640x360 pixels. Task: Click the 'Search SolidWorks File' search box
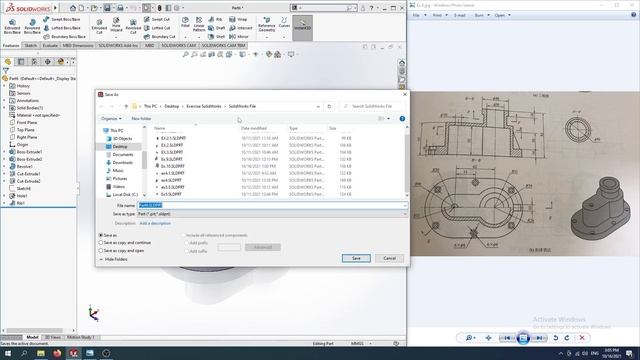(372, 106)
